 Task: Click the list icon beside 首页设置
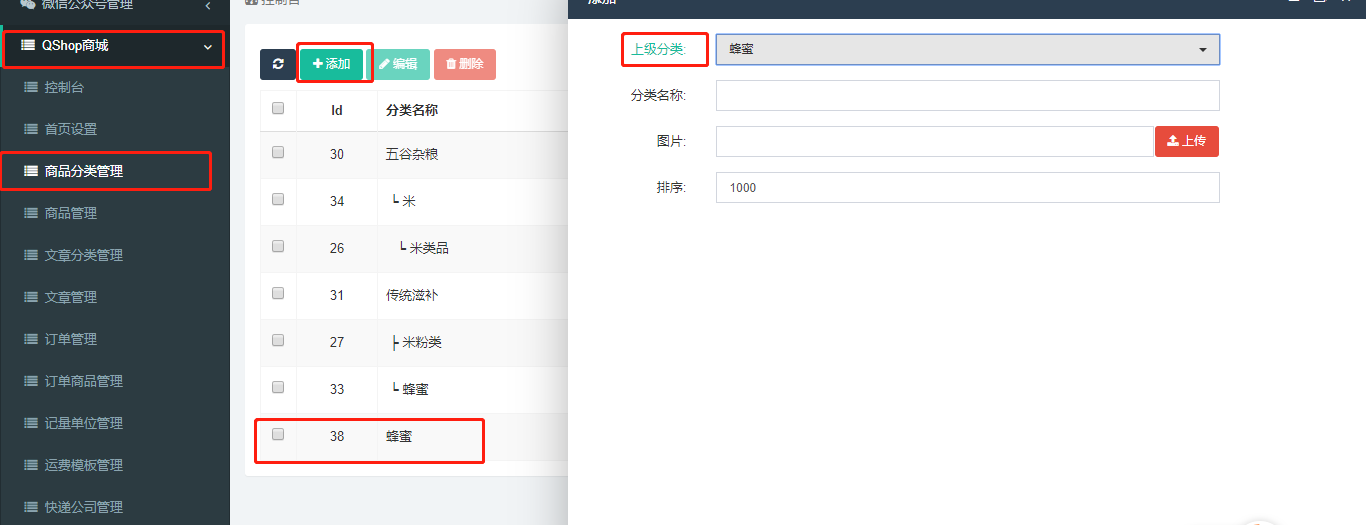click(x=31, y=130)
